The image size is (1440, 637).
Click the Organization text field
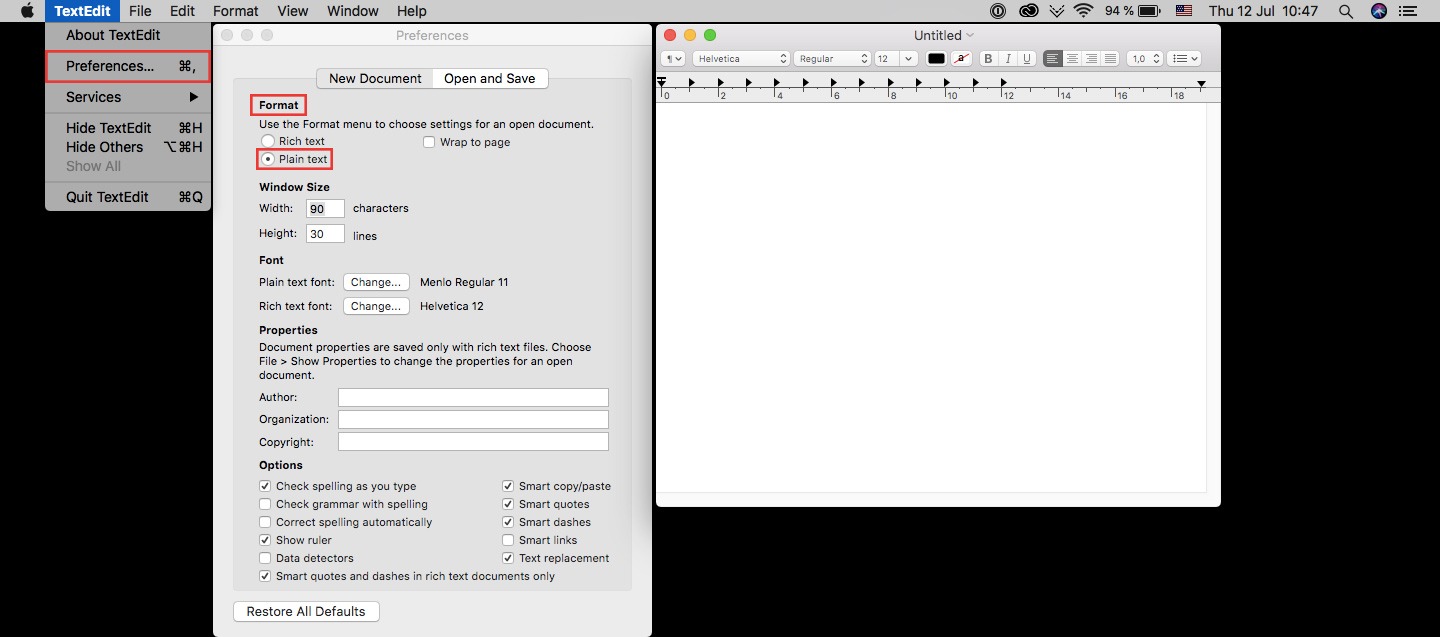(473, 419)
